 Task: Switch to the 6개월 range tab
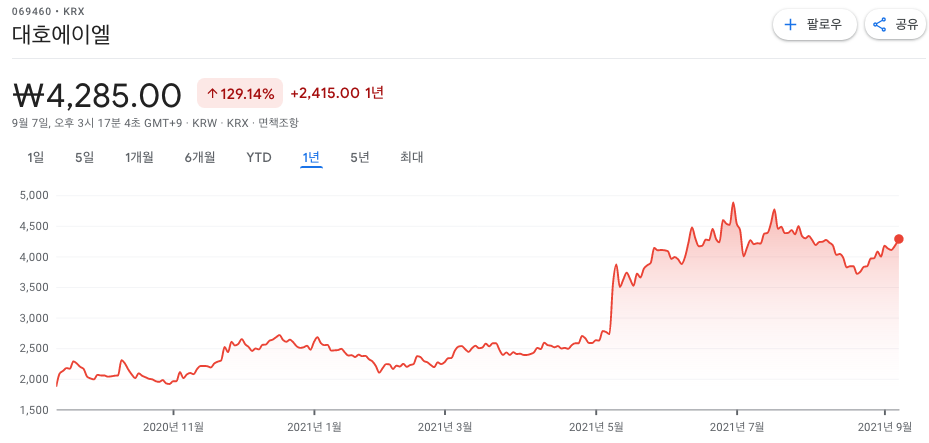(200, 158)
